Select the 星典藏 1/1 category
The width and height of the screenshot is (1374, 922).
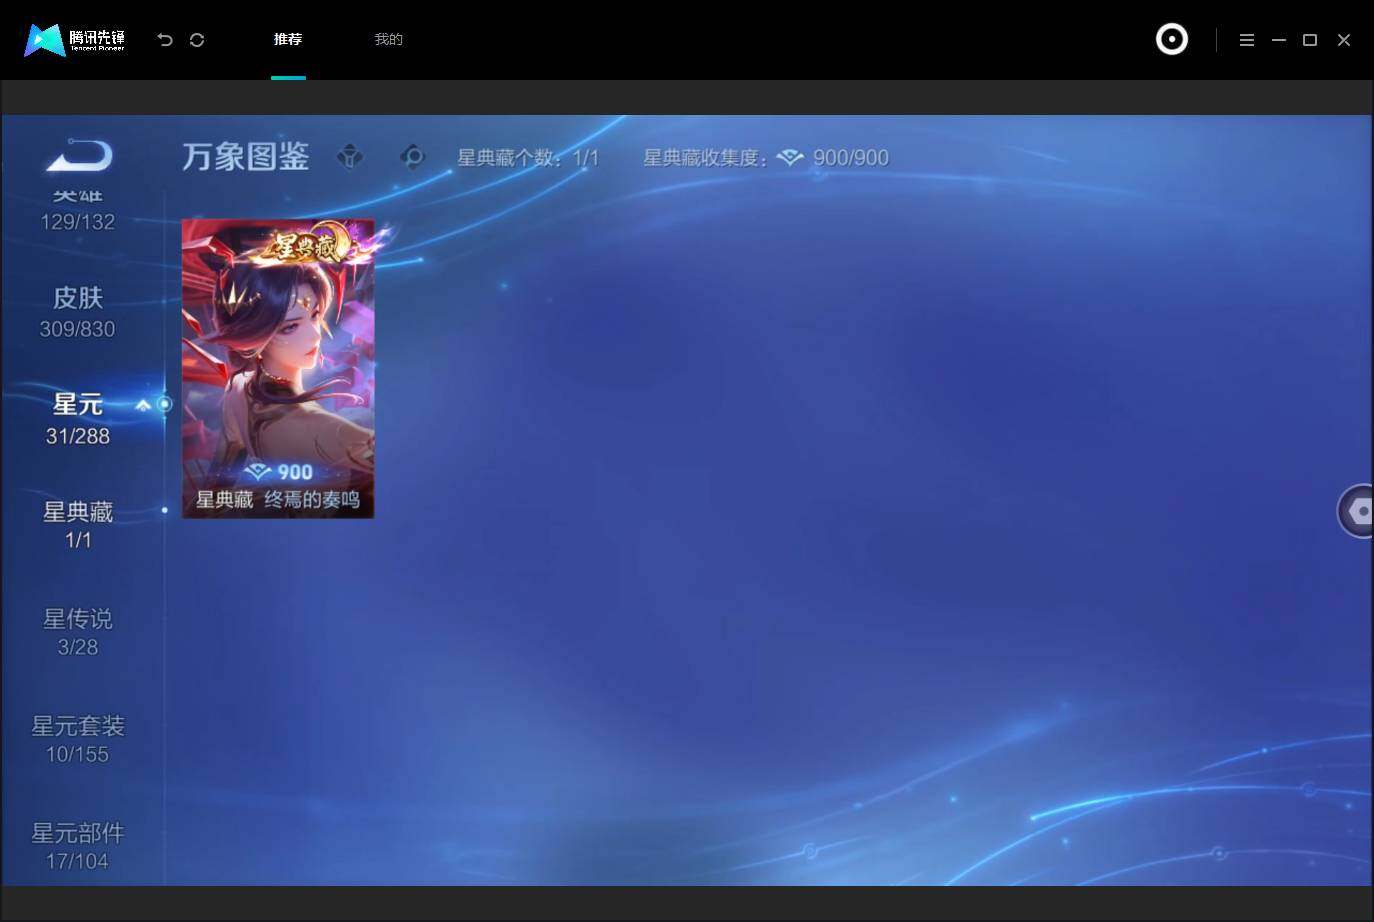tap(78, 525)
